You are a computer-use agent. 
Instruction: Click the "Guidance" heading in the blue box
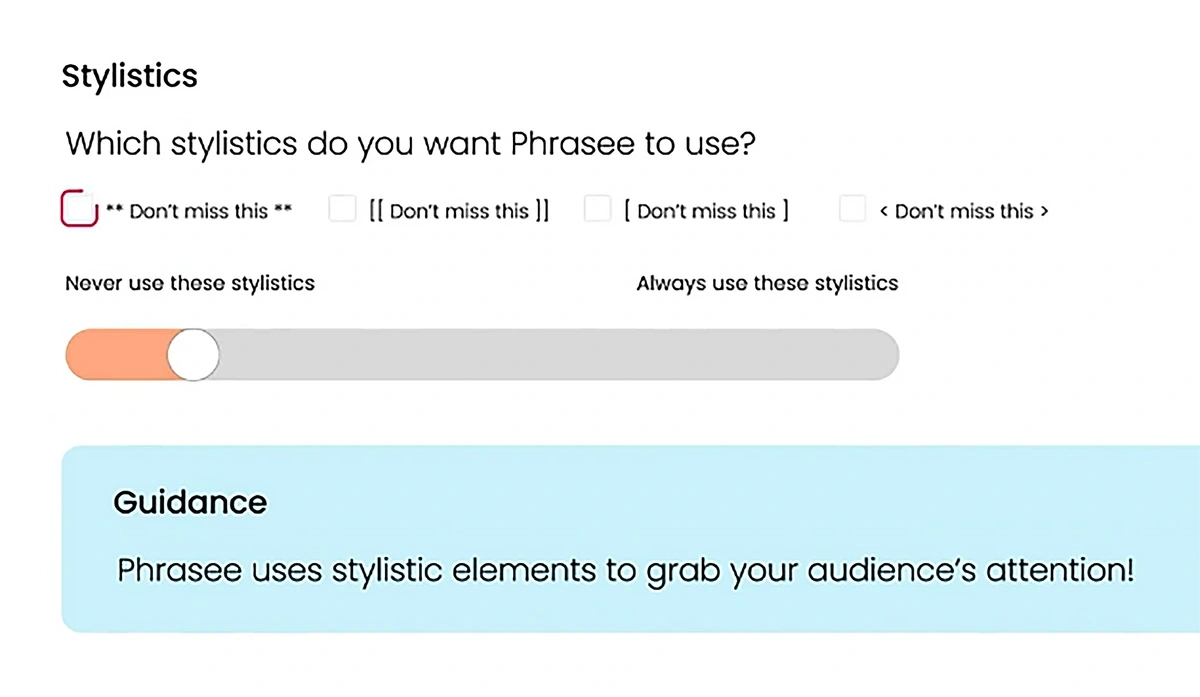(x=190, y=501)
